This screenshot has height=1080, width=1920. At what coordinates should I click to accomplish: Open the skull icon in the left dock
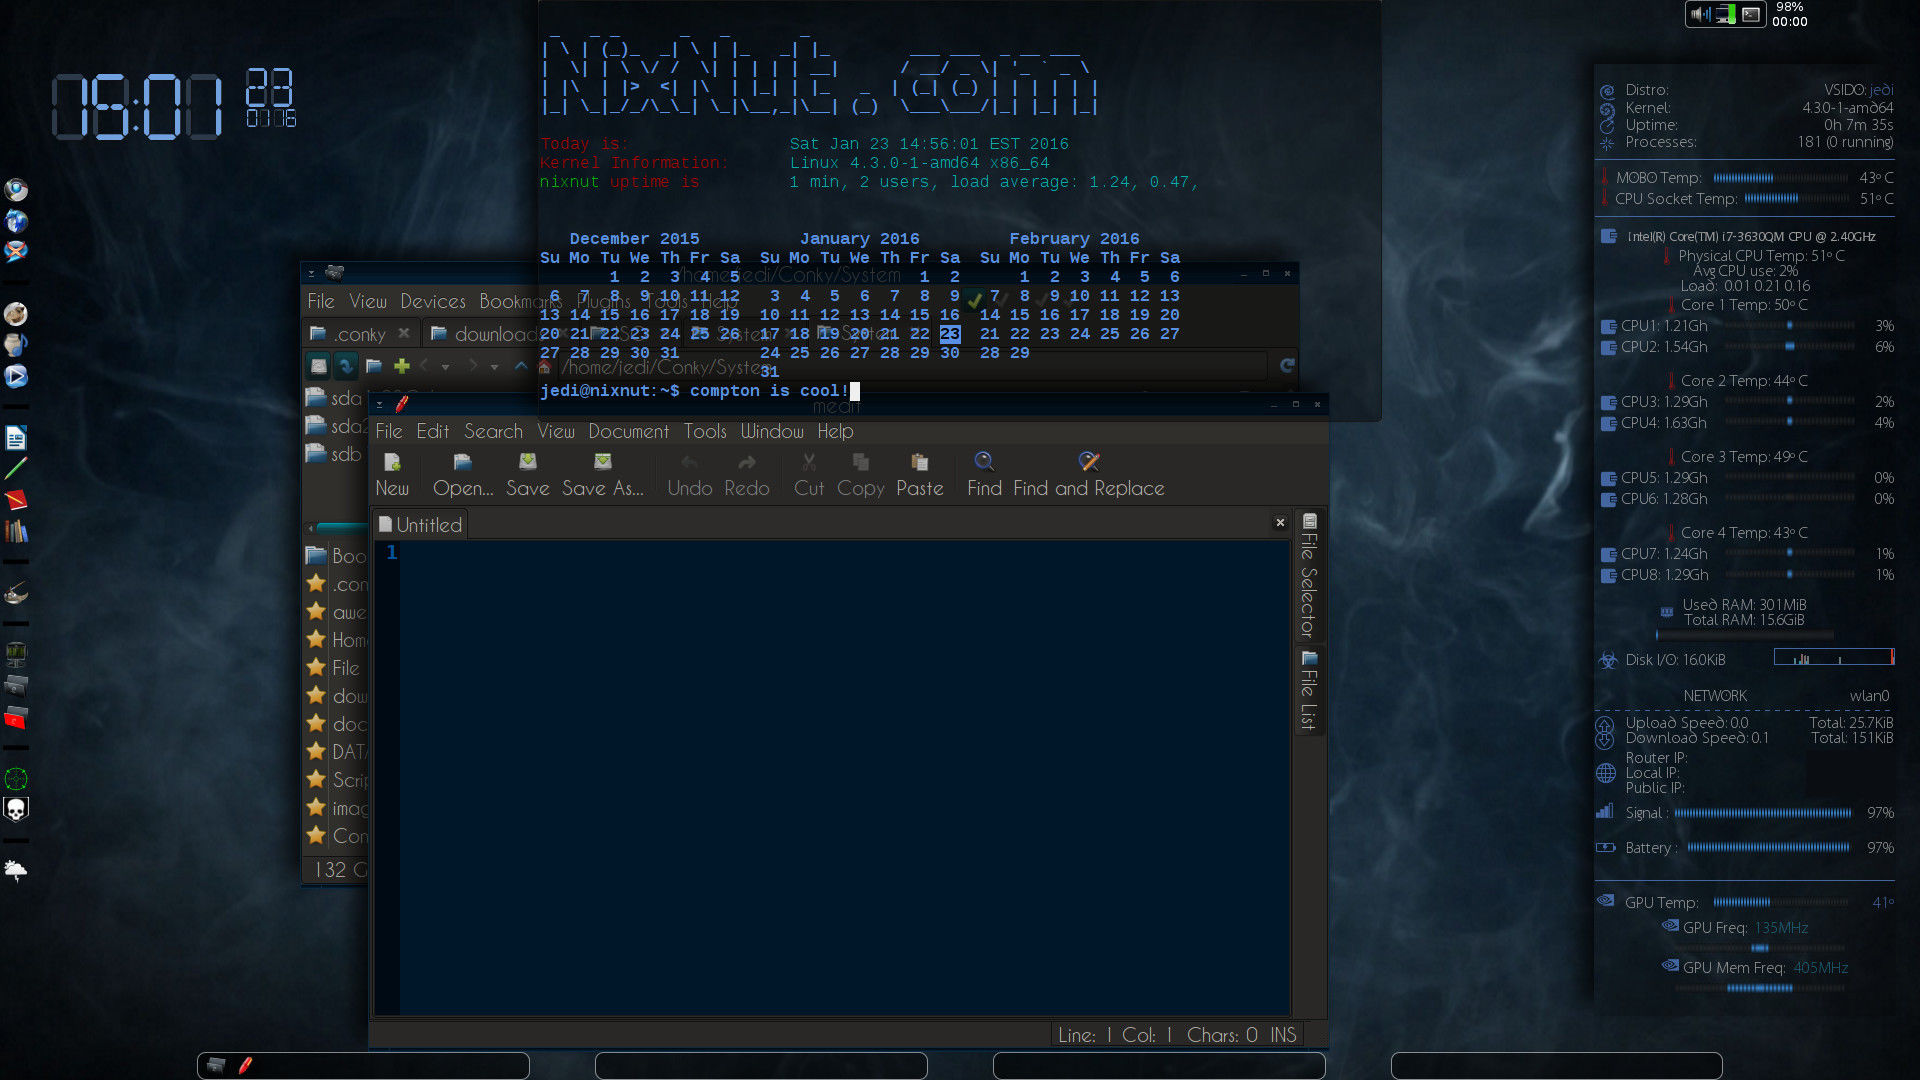click(x=16, y=809)
